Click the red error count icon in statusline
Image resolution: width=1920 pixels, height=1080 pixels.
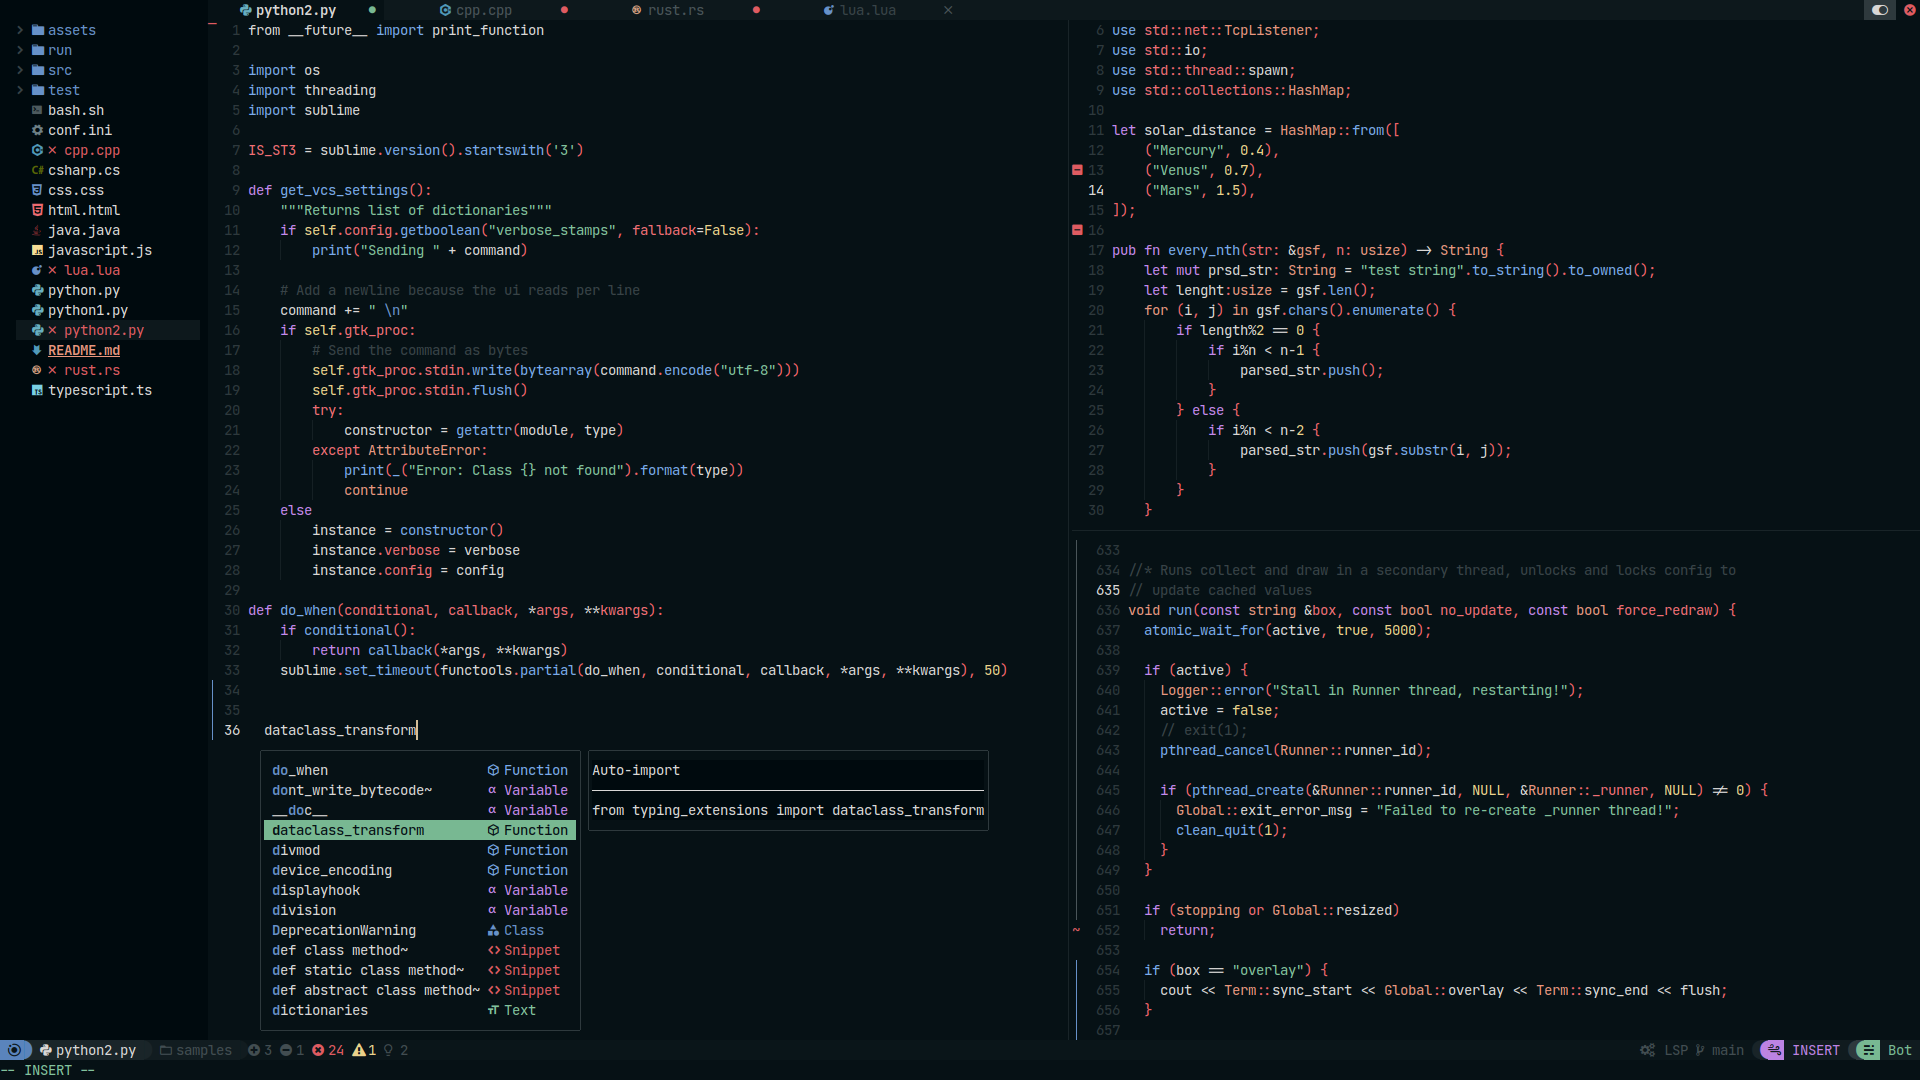point(318,1050)
